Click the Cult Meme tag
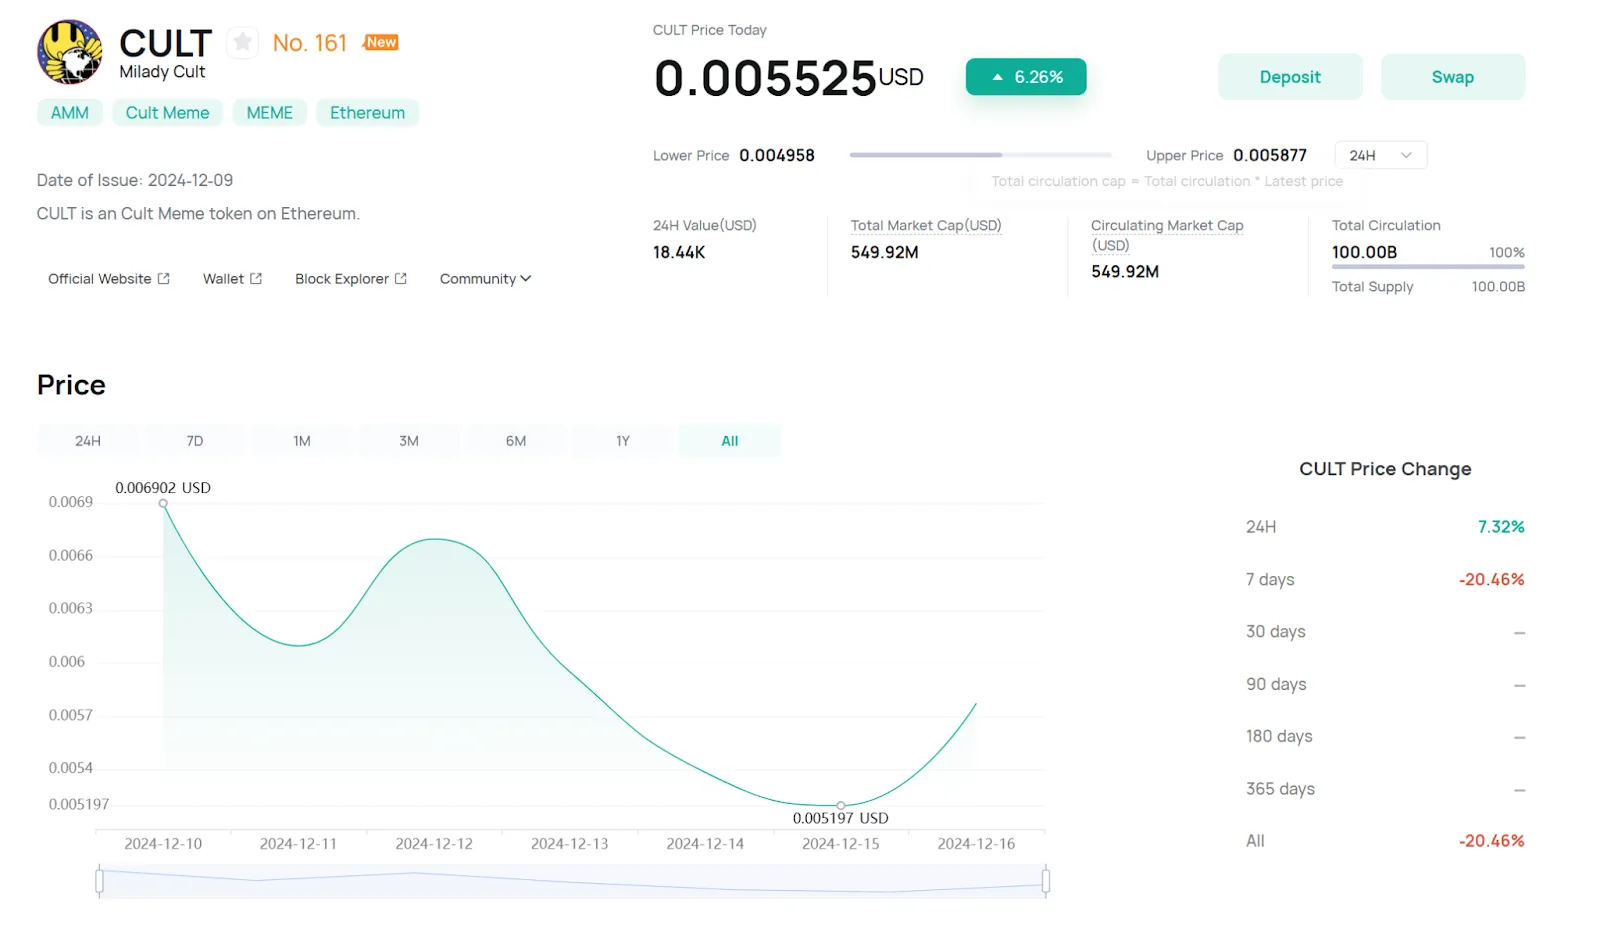Screen dimensions: 1600x933 (x=167, y=113)
